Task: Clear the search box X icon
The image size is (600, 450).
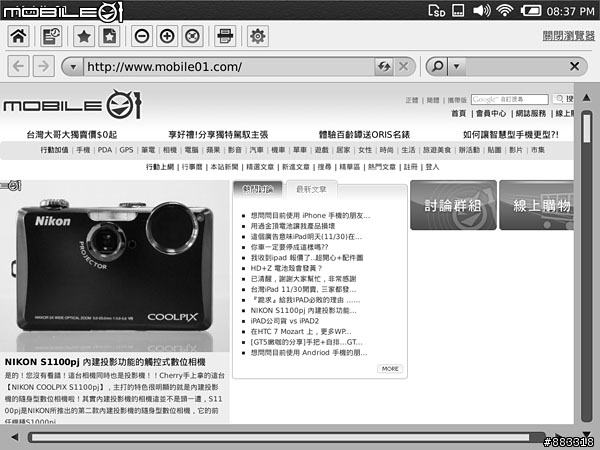Action: pos(574,67)
